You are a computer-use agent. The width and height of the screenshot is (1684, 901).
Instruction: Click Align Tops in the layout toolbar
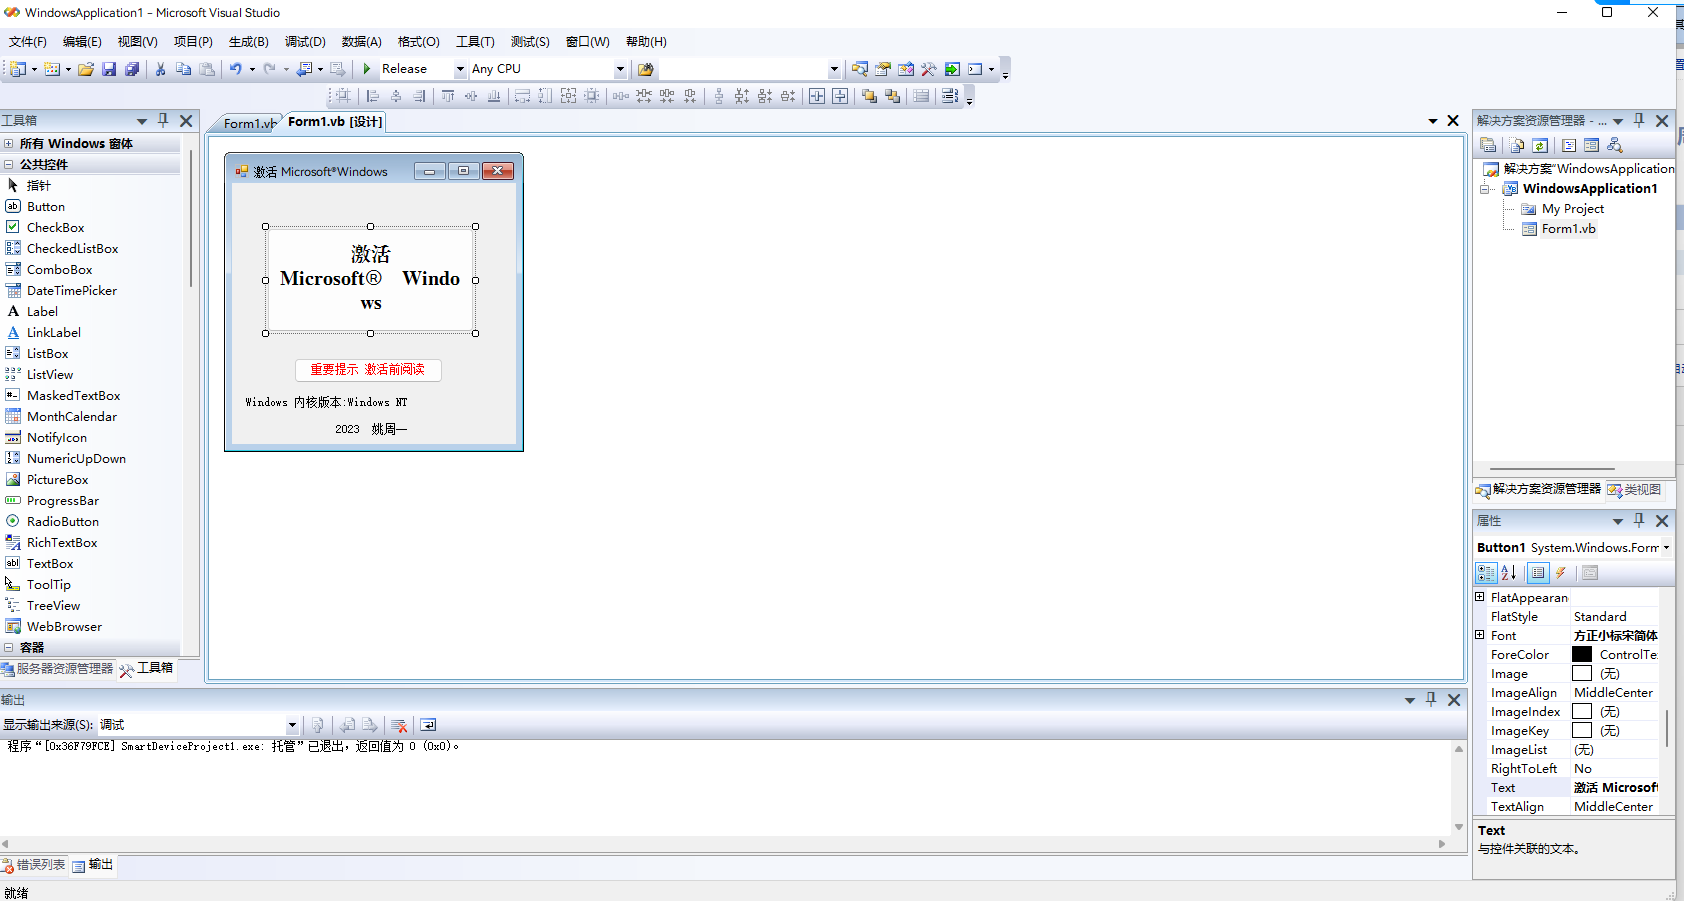[448, 96]
